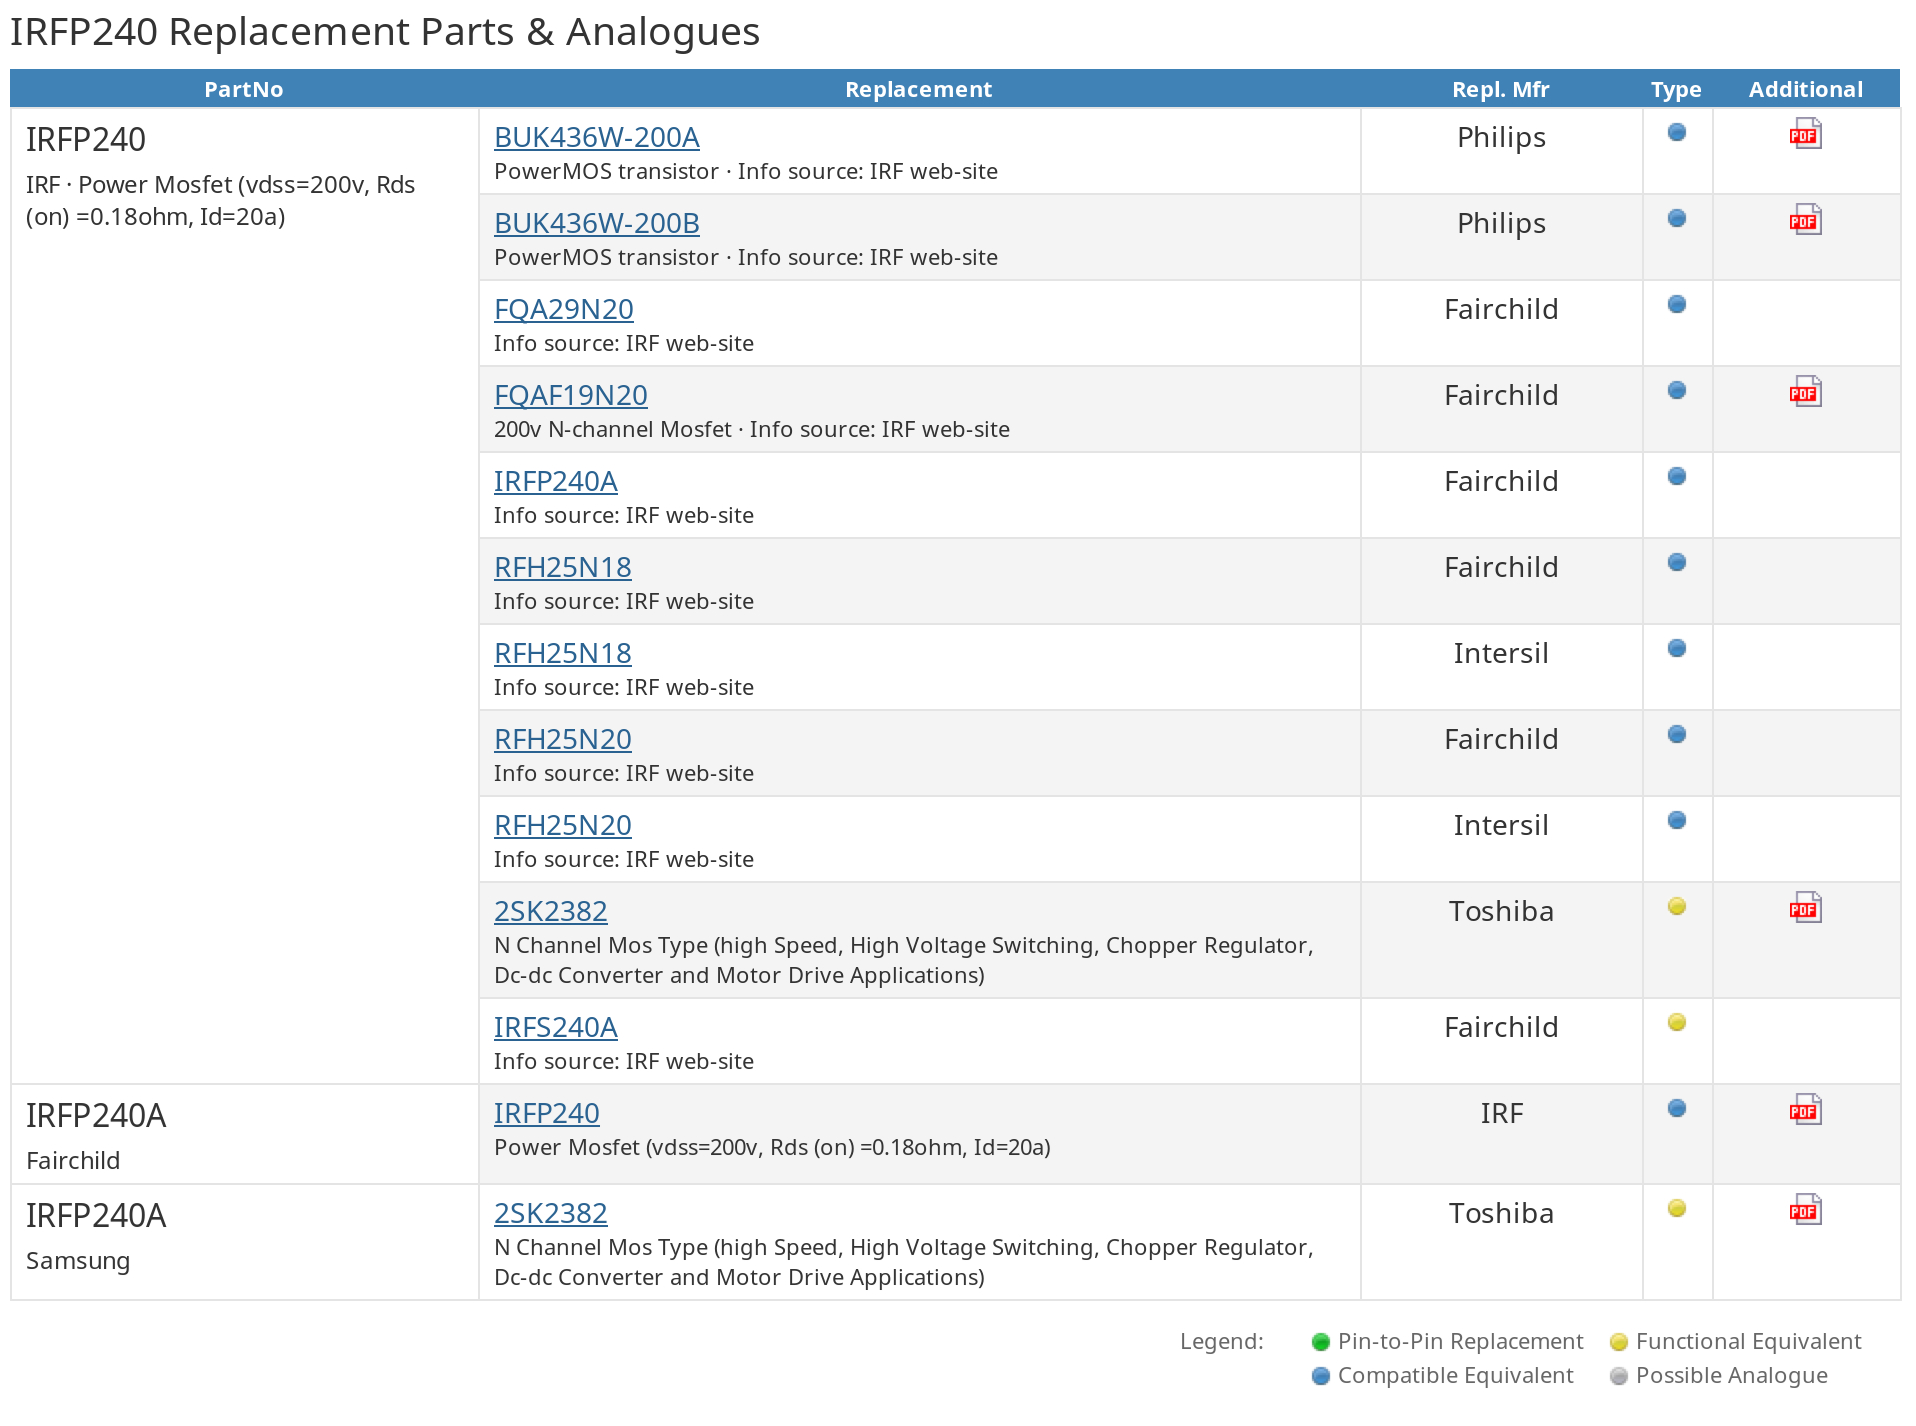Click the blue type dot for Intersil RFH25N20
Viewport: 1916px width, 1426px height.
(x=1677, y=820)
